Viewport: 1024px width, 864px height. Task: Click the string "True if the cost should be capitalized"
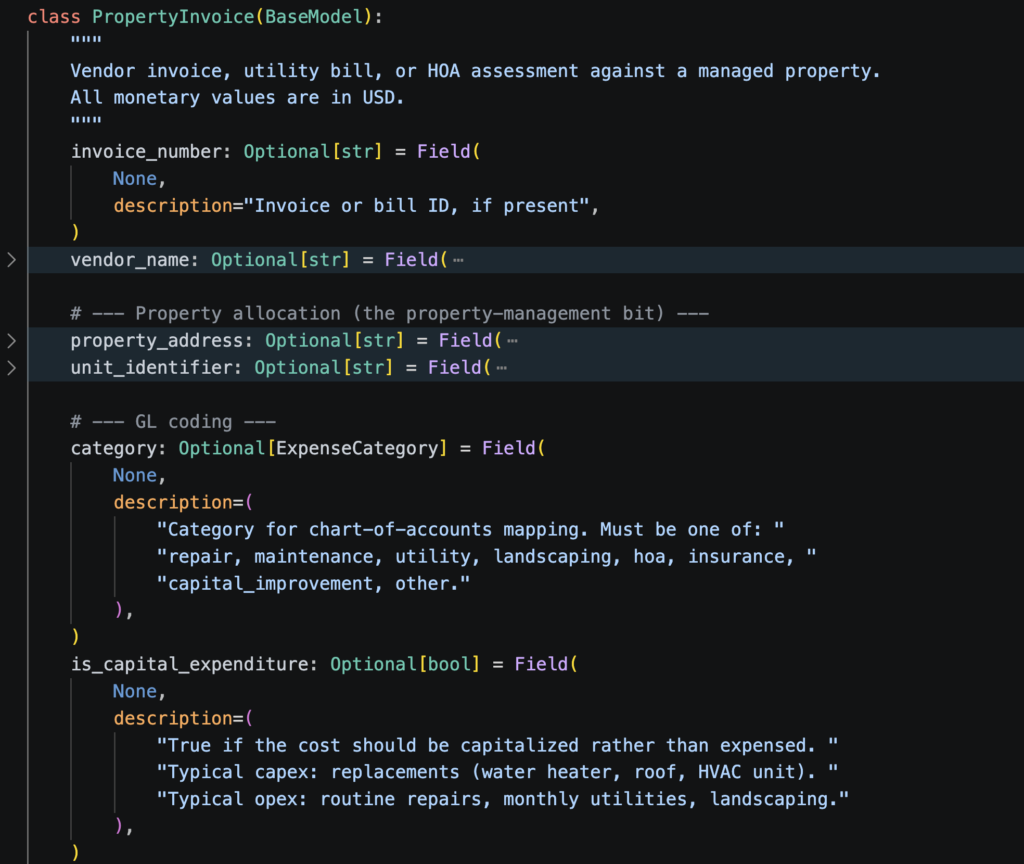pos(497,745)
